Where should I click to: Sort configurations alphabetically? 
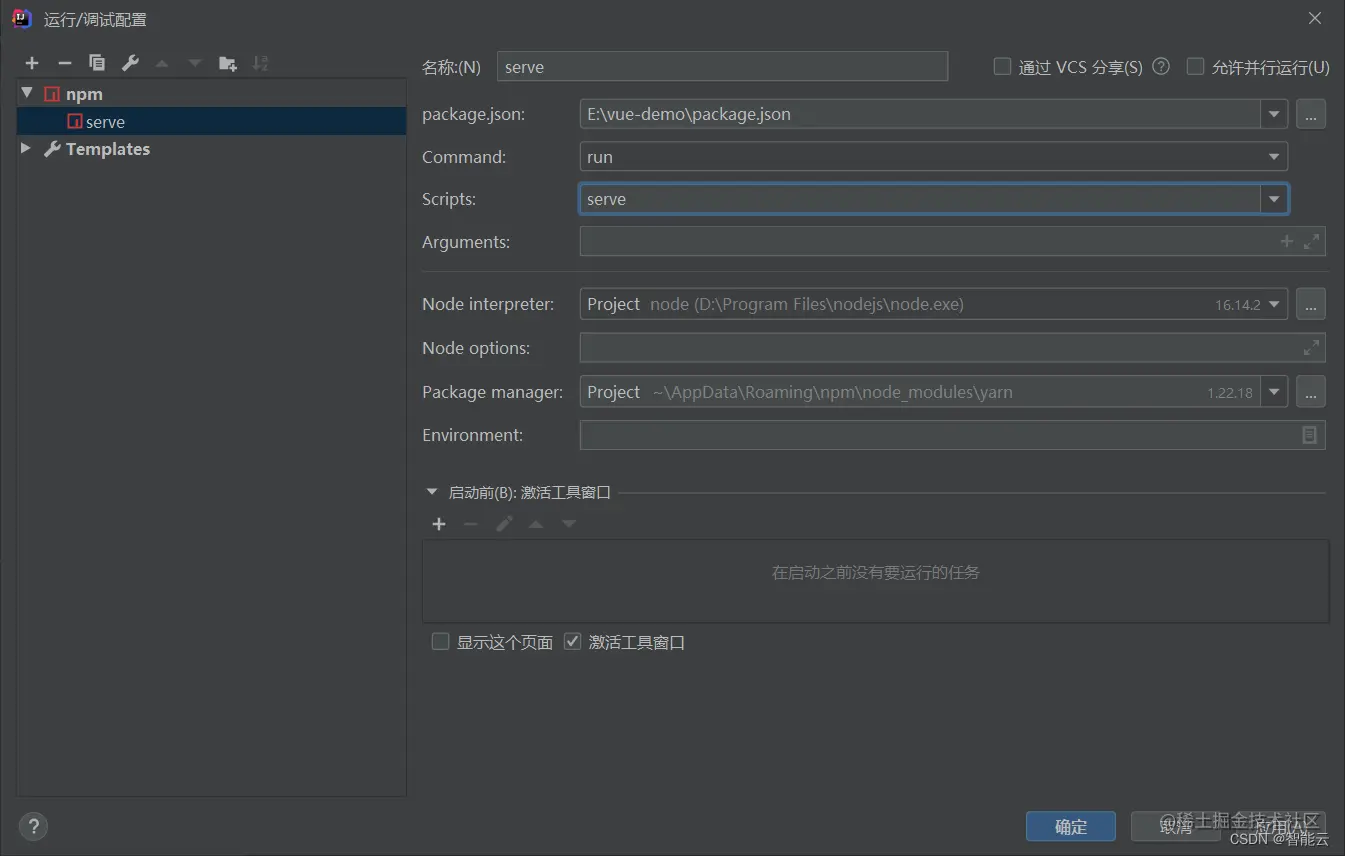pyautogui.click(x=260, y=63)
